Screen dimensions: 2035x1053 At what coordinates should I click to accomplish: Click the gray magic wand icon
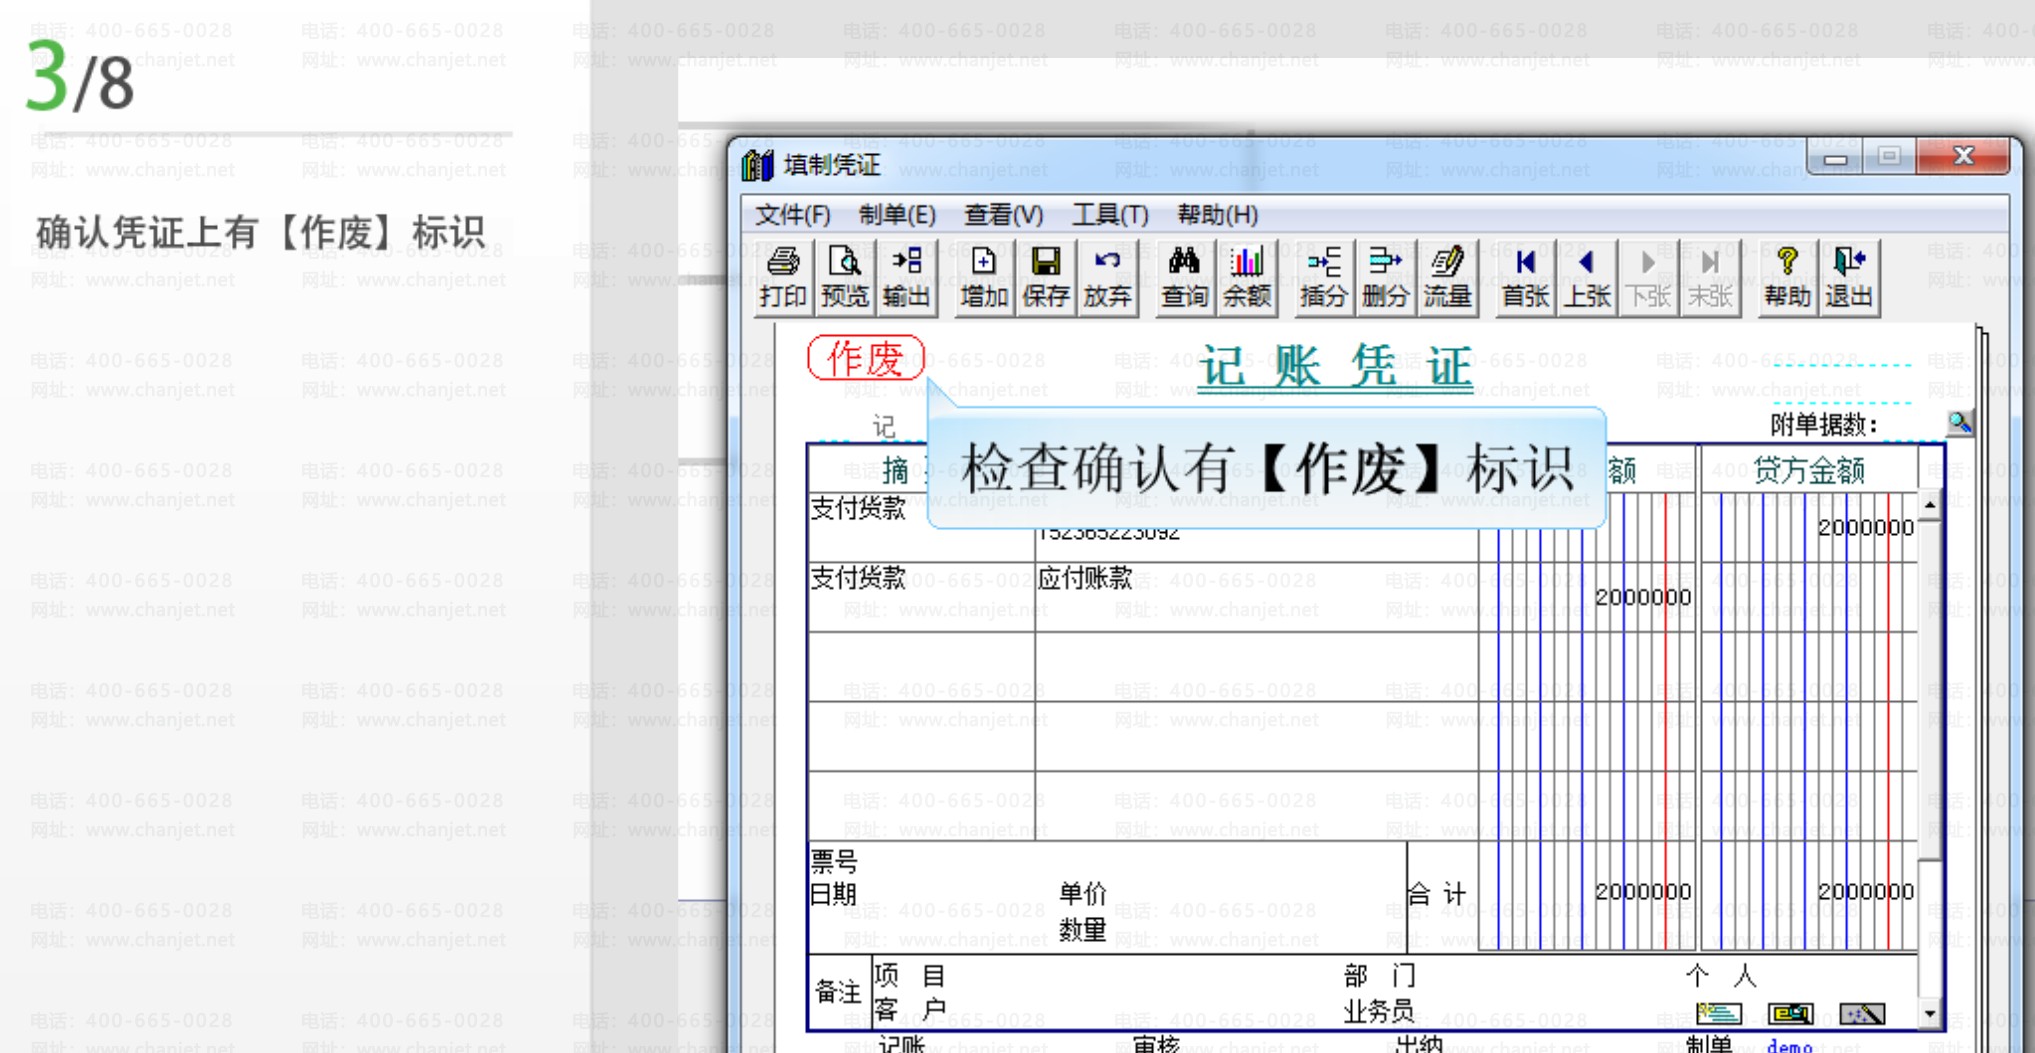(x=1862, y=1014)
